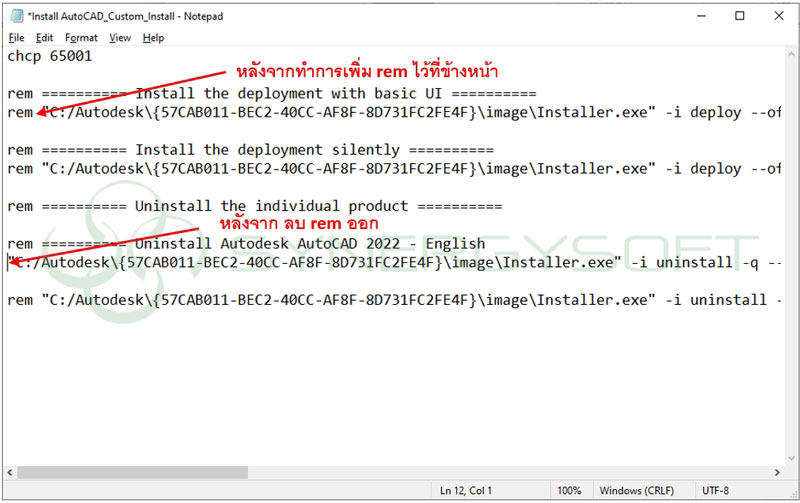Click 'Windows (CRLF)' status bar entry

[x=637, y=491]
